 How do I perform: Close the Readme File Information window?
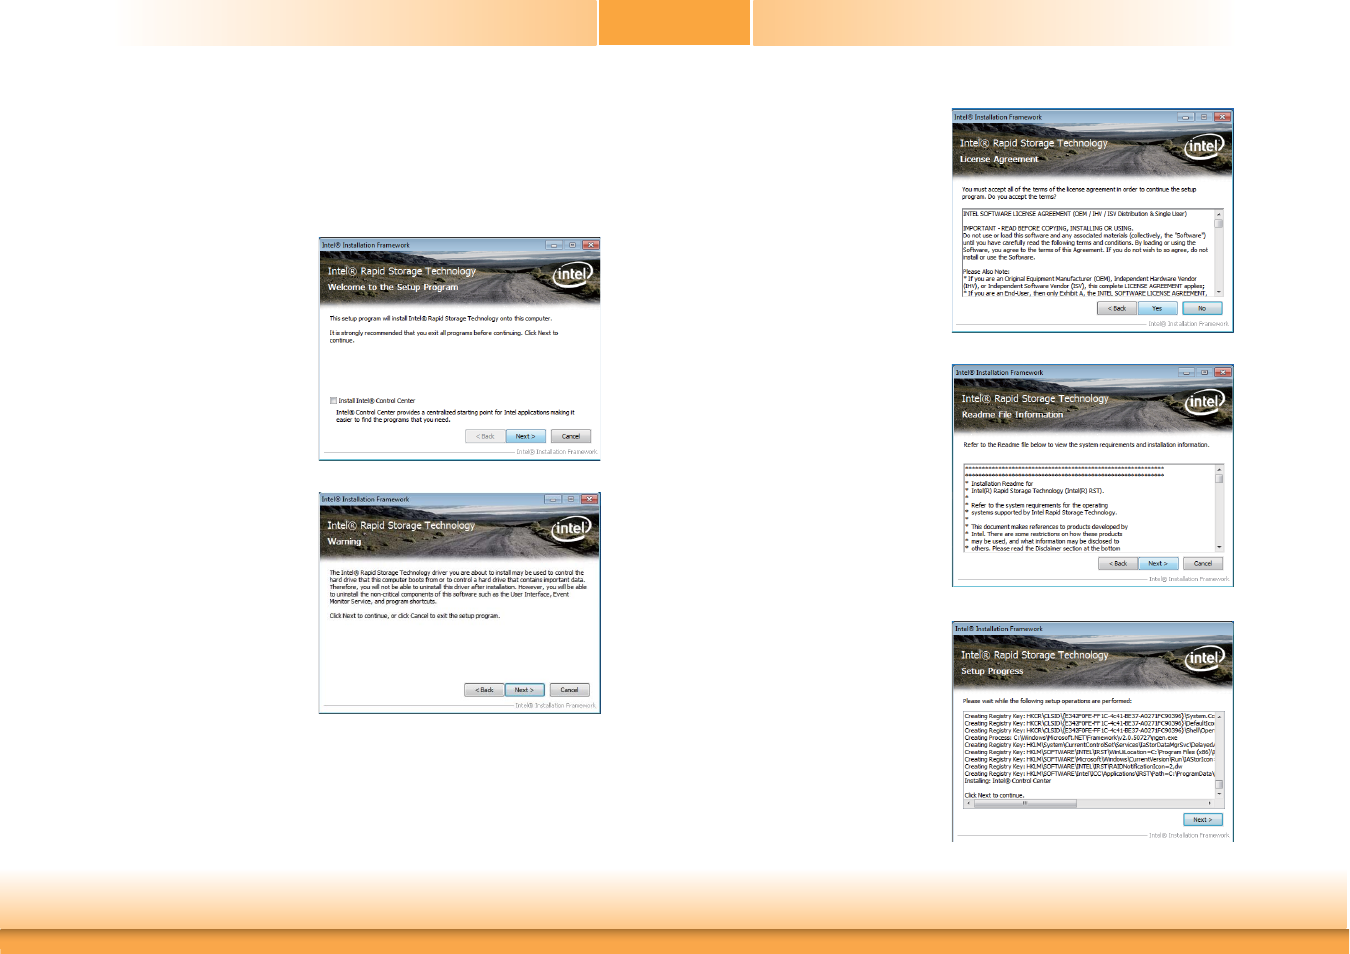pyautogui.click(x=1224, y=372)
